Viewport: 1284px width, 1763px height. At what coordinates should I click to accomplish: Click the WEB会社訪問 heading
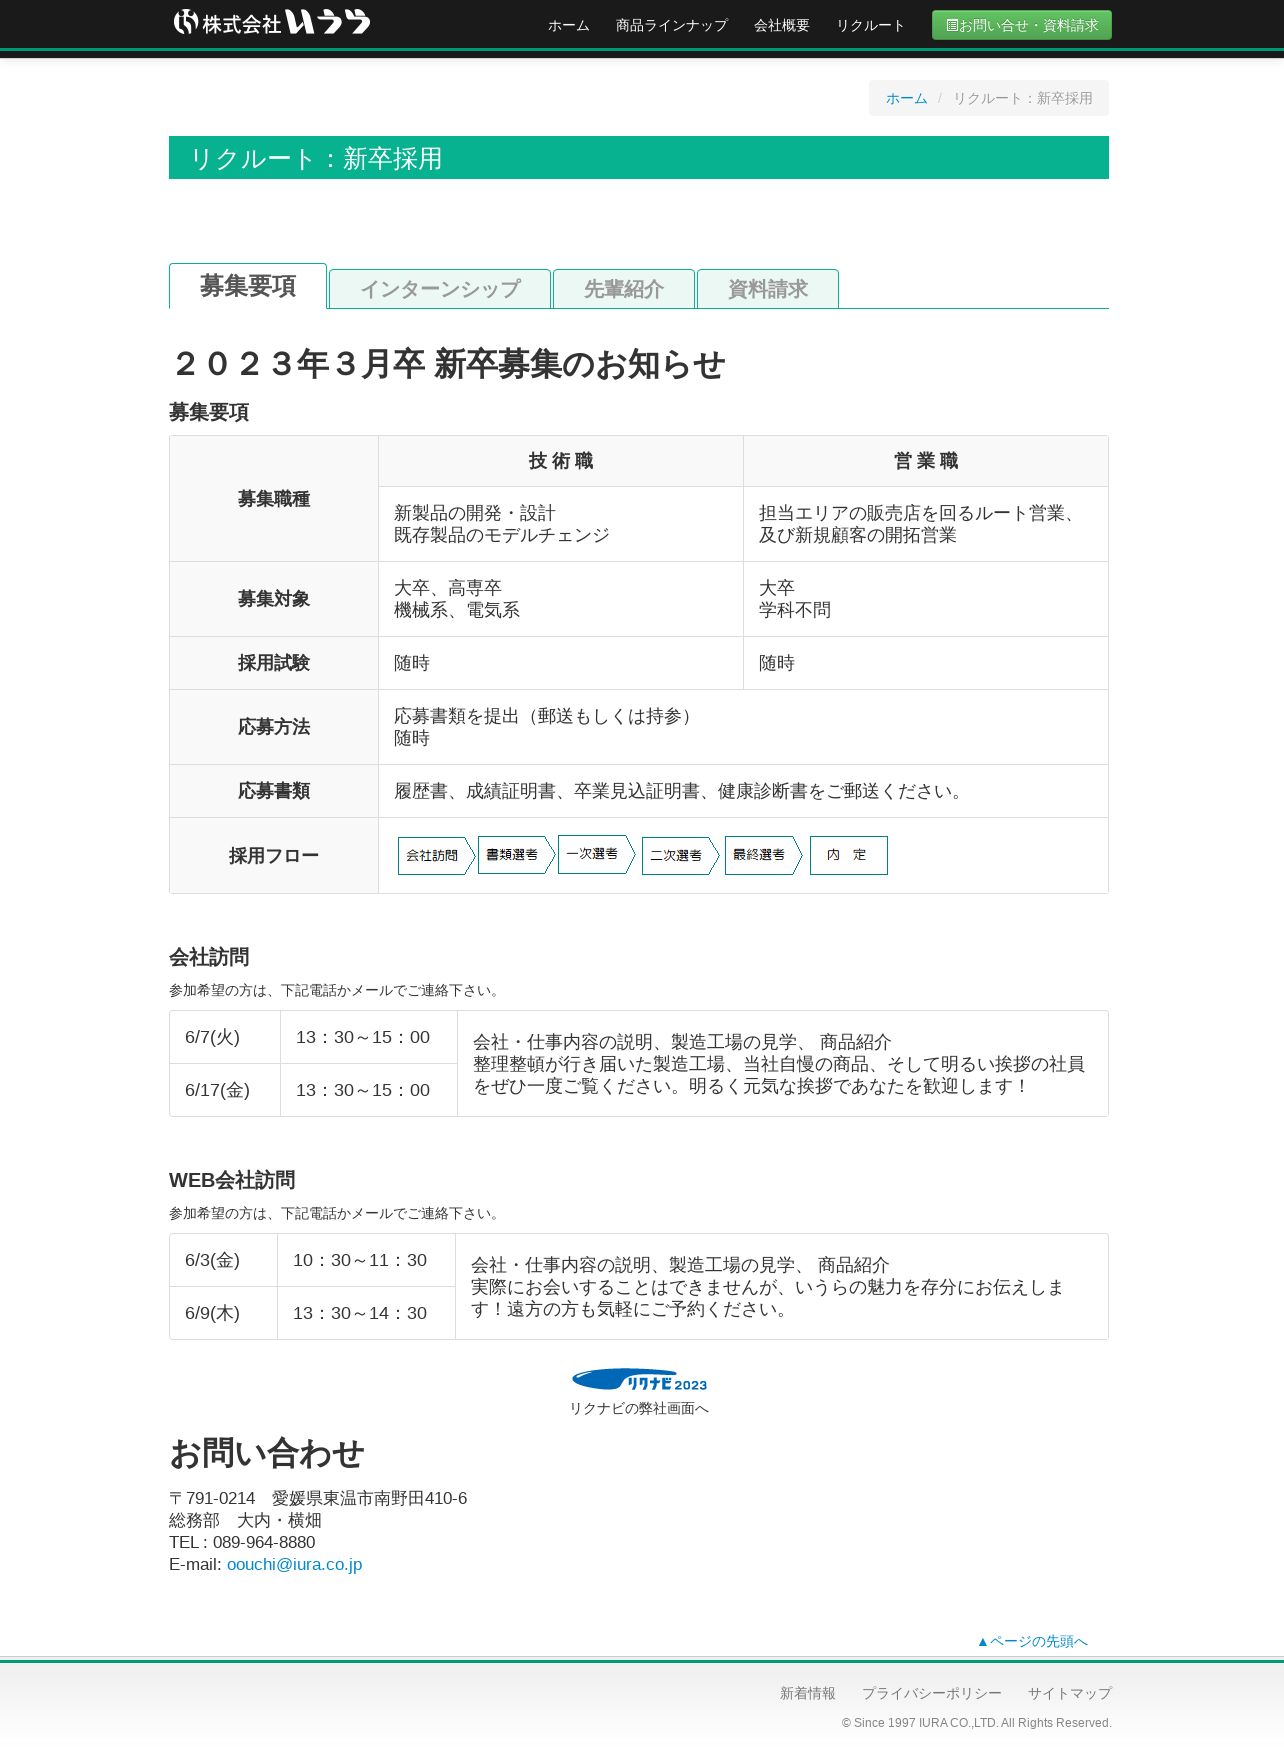point(232,1180)
